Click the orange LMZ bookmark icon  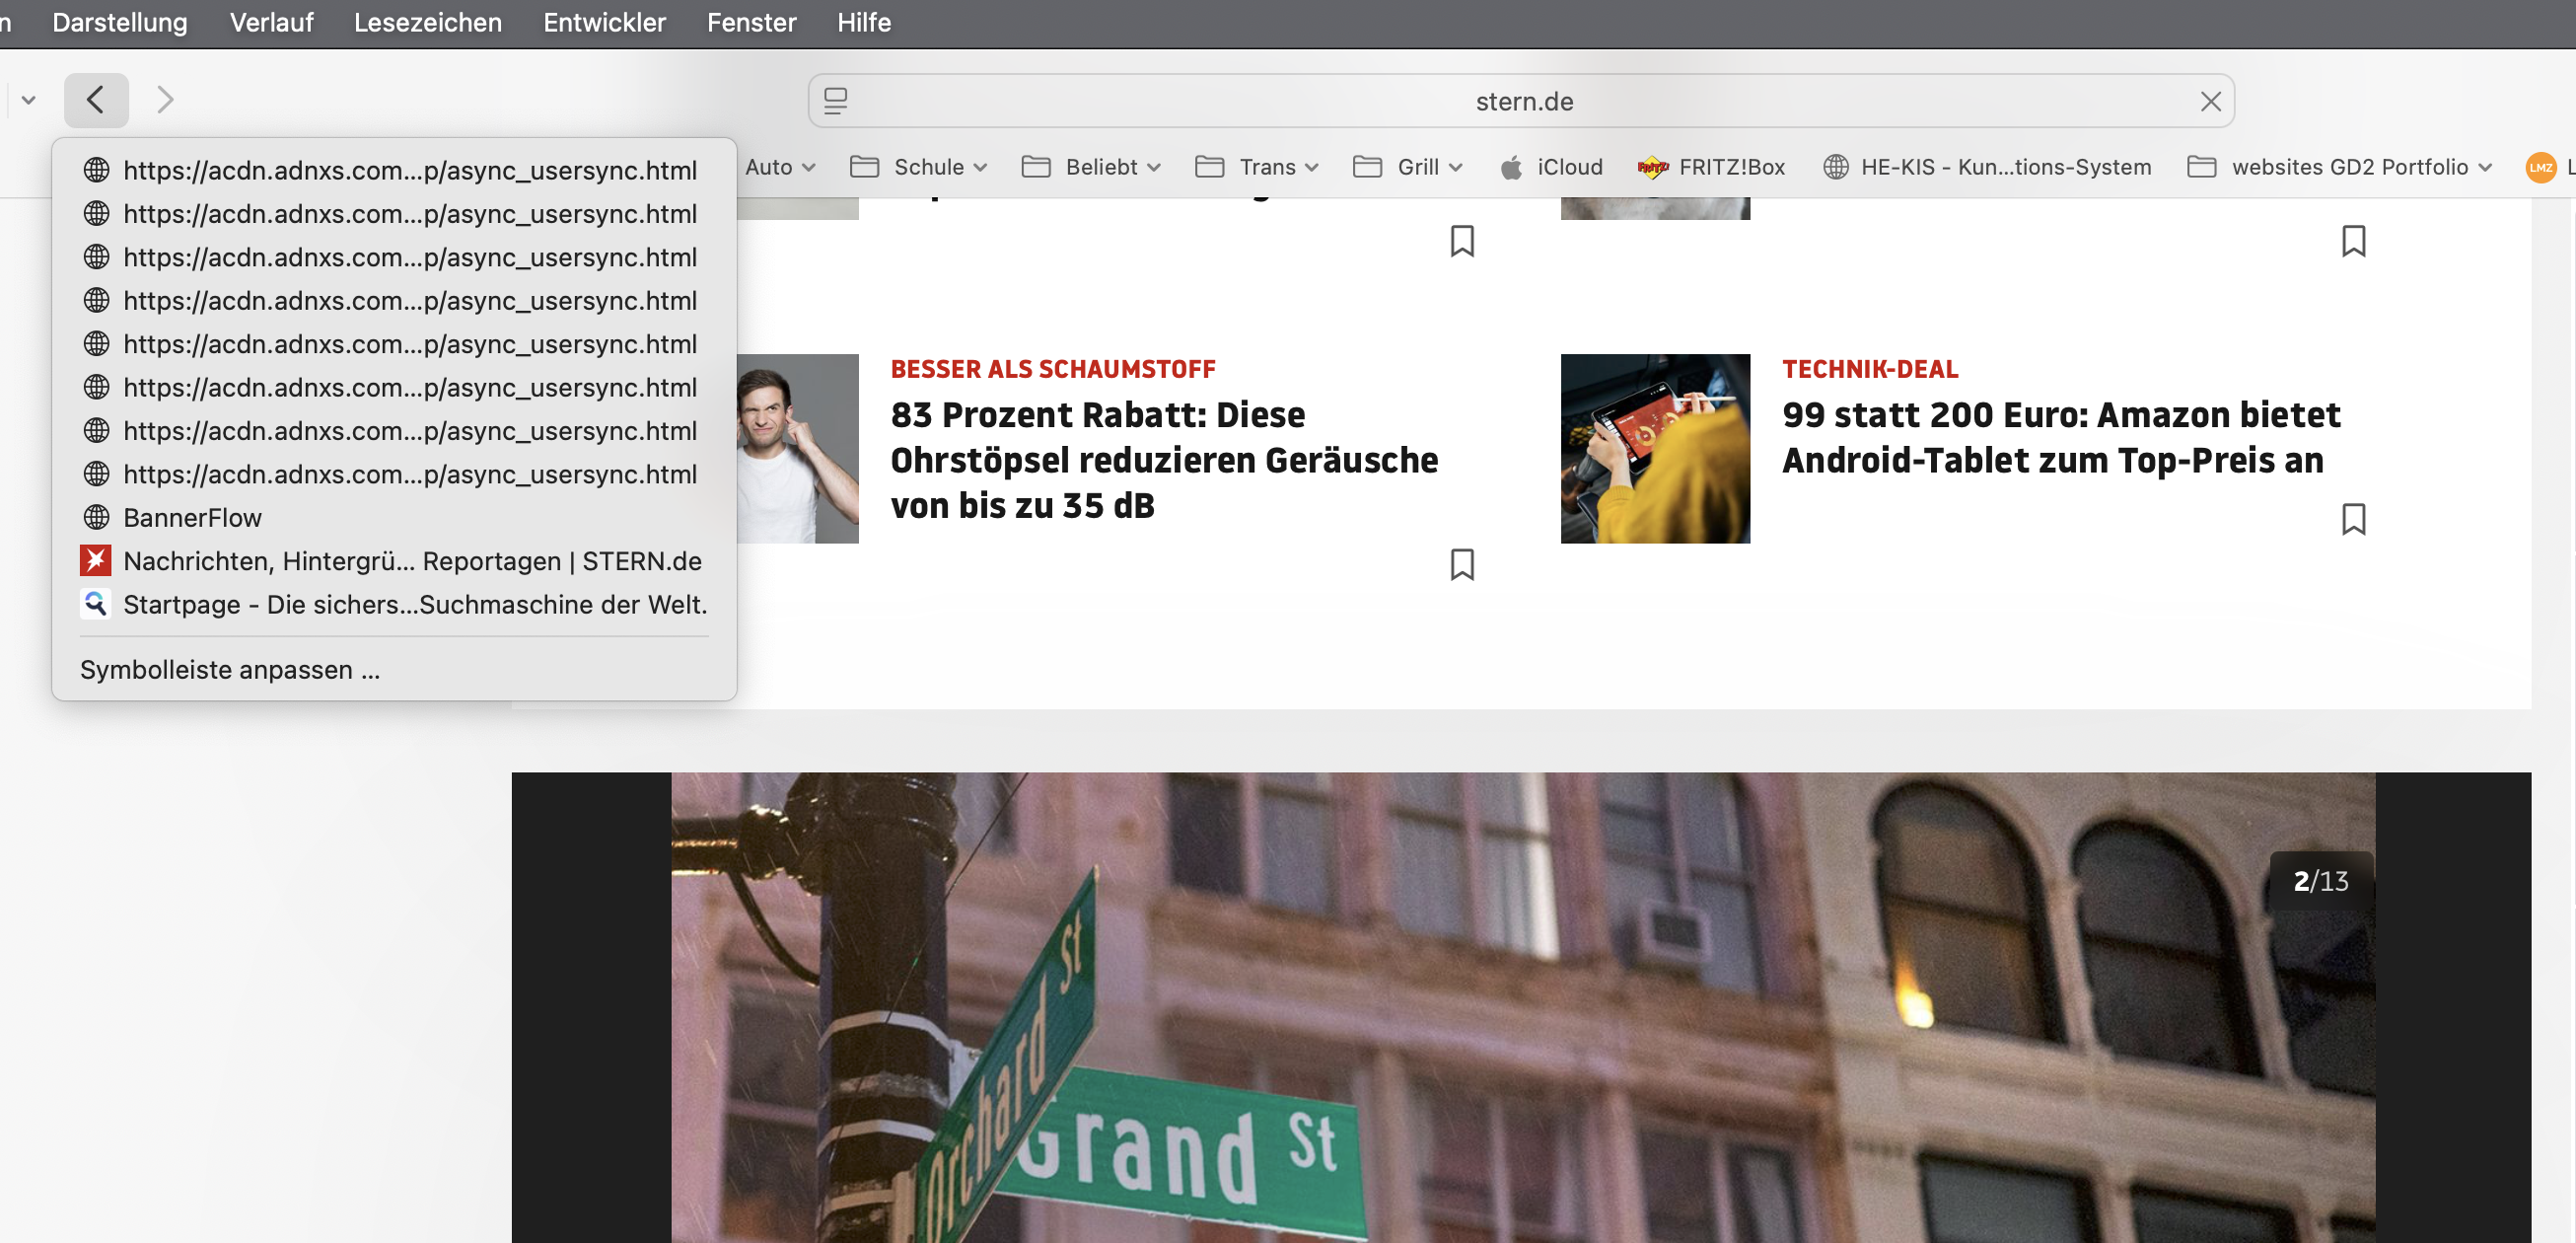click(x=2540, y=167)
